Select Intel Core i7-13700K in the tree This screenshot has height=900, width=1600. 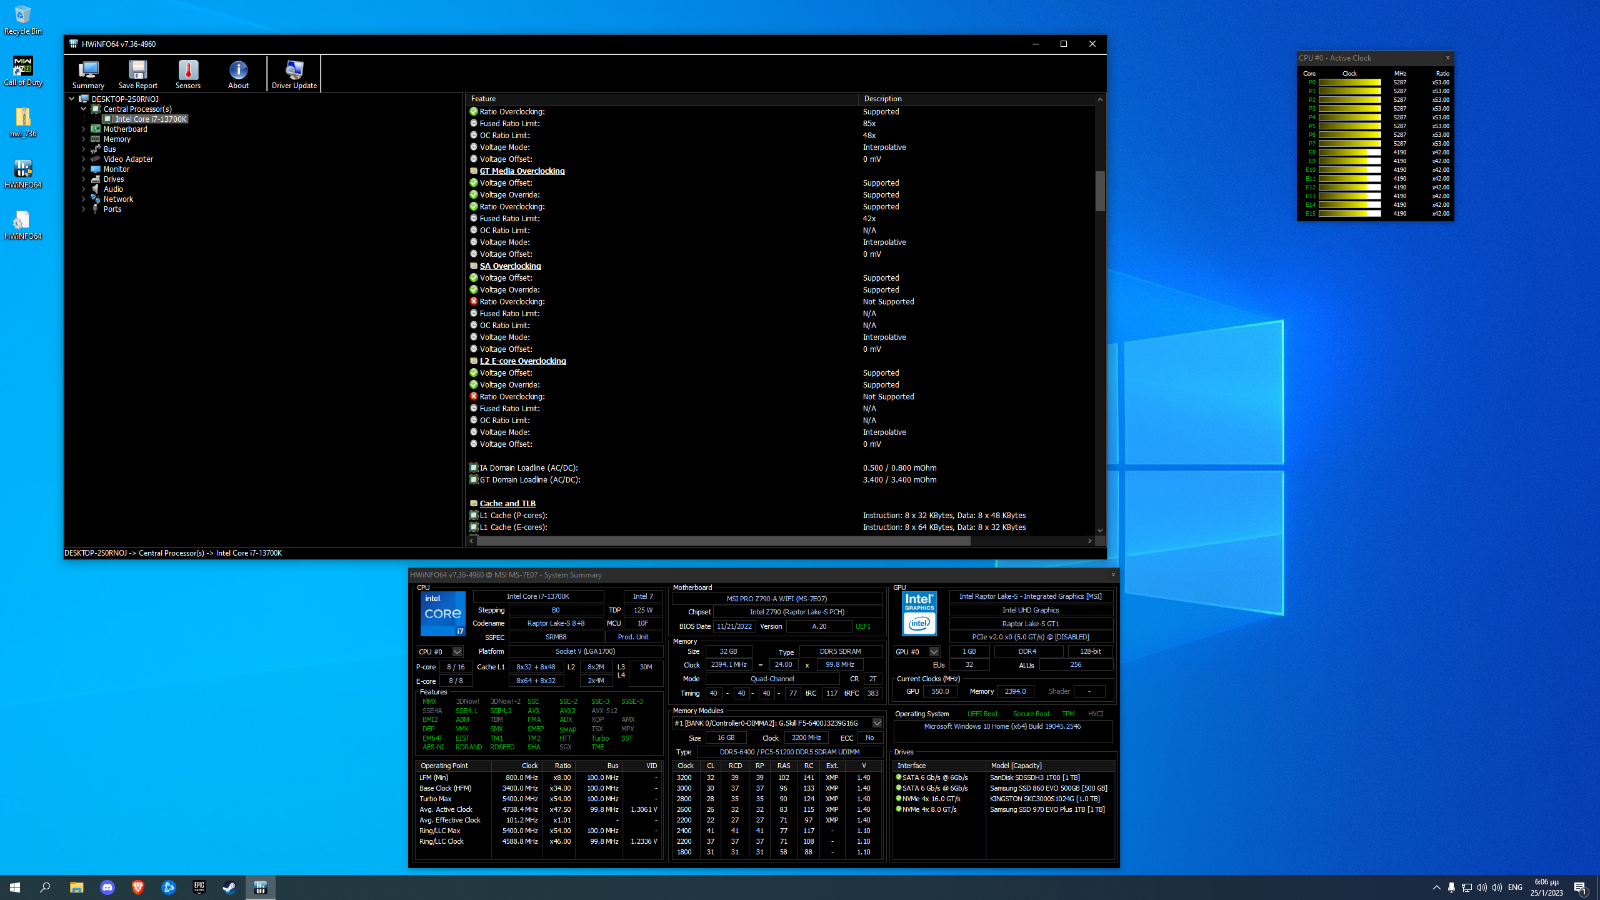click(x=150, y=119)
